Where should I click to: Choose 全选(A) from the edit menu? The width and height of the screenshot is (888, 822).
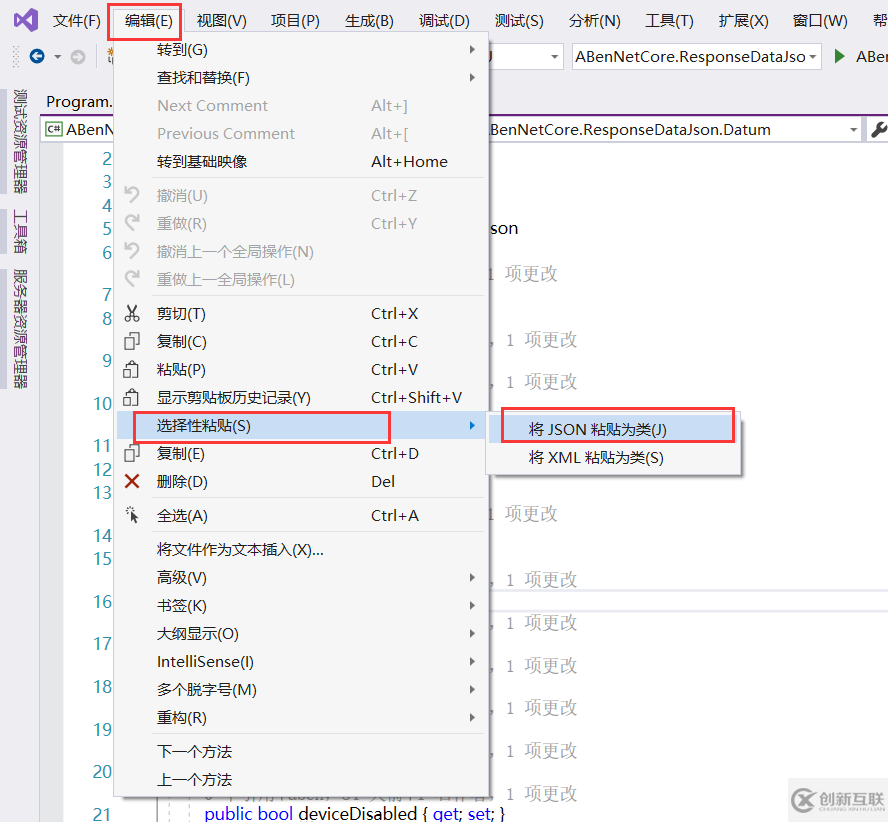(301, 515)
